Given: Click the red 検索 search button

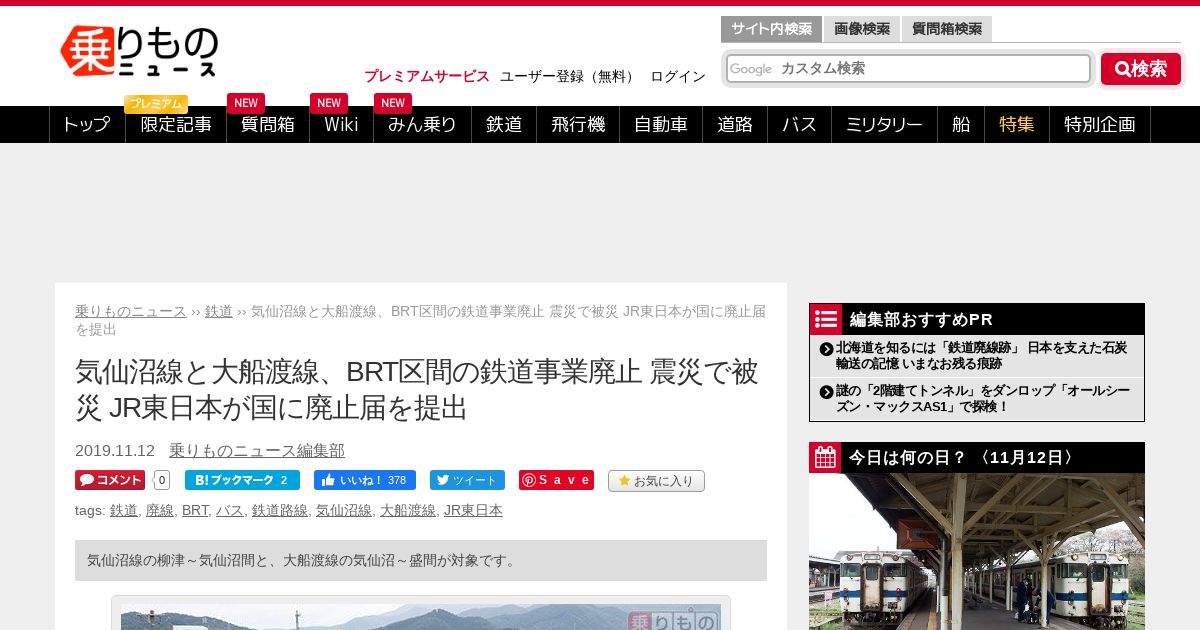Looking at the screenshot, I should pyautogui.click(x=1141, y=69).
